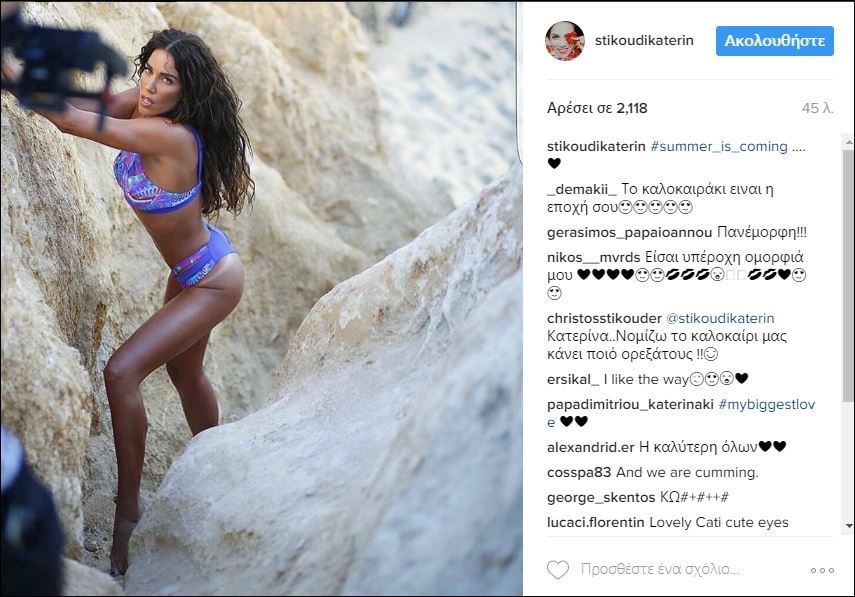The image size is (855, 597).
Task: Open papadimitriou_katerinaki profile
Action: (x=630, y=405)
